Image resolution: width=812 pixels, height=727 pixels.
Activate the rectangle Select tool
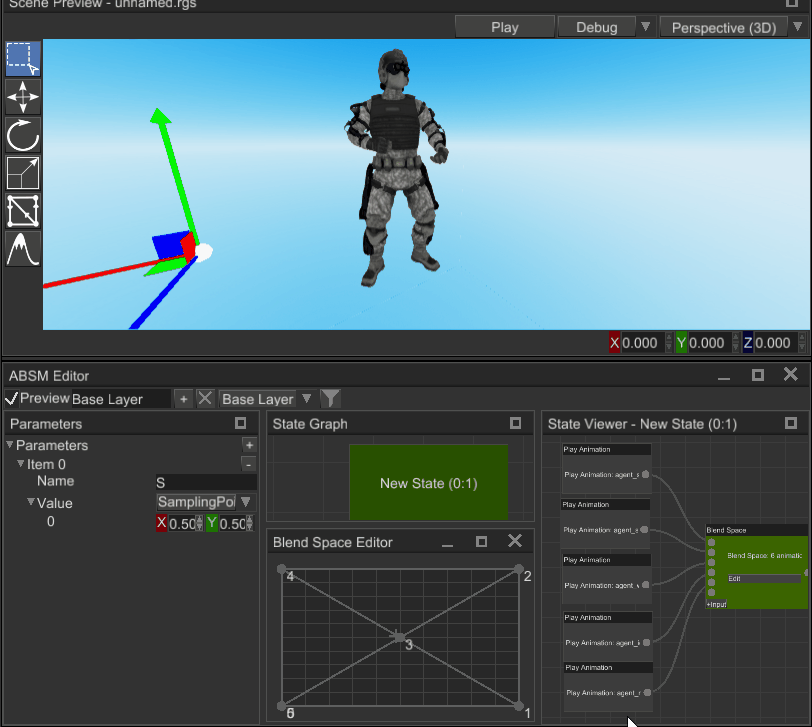tap(23, 59)
